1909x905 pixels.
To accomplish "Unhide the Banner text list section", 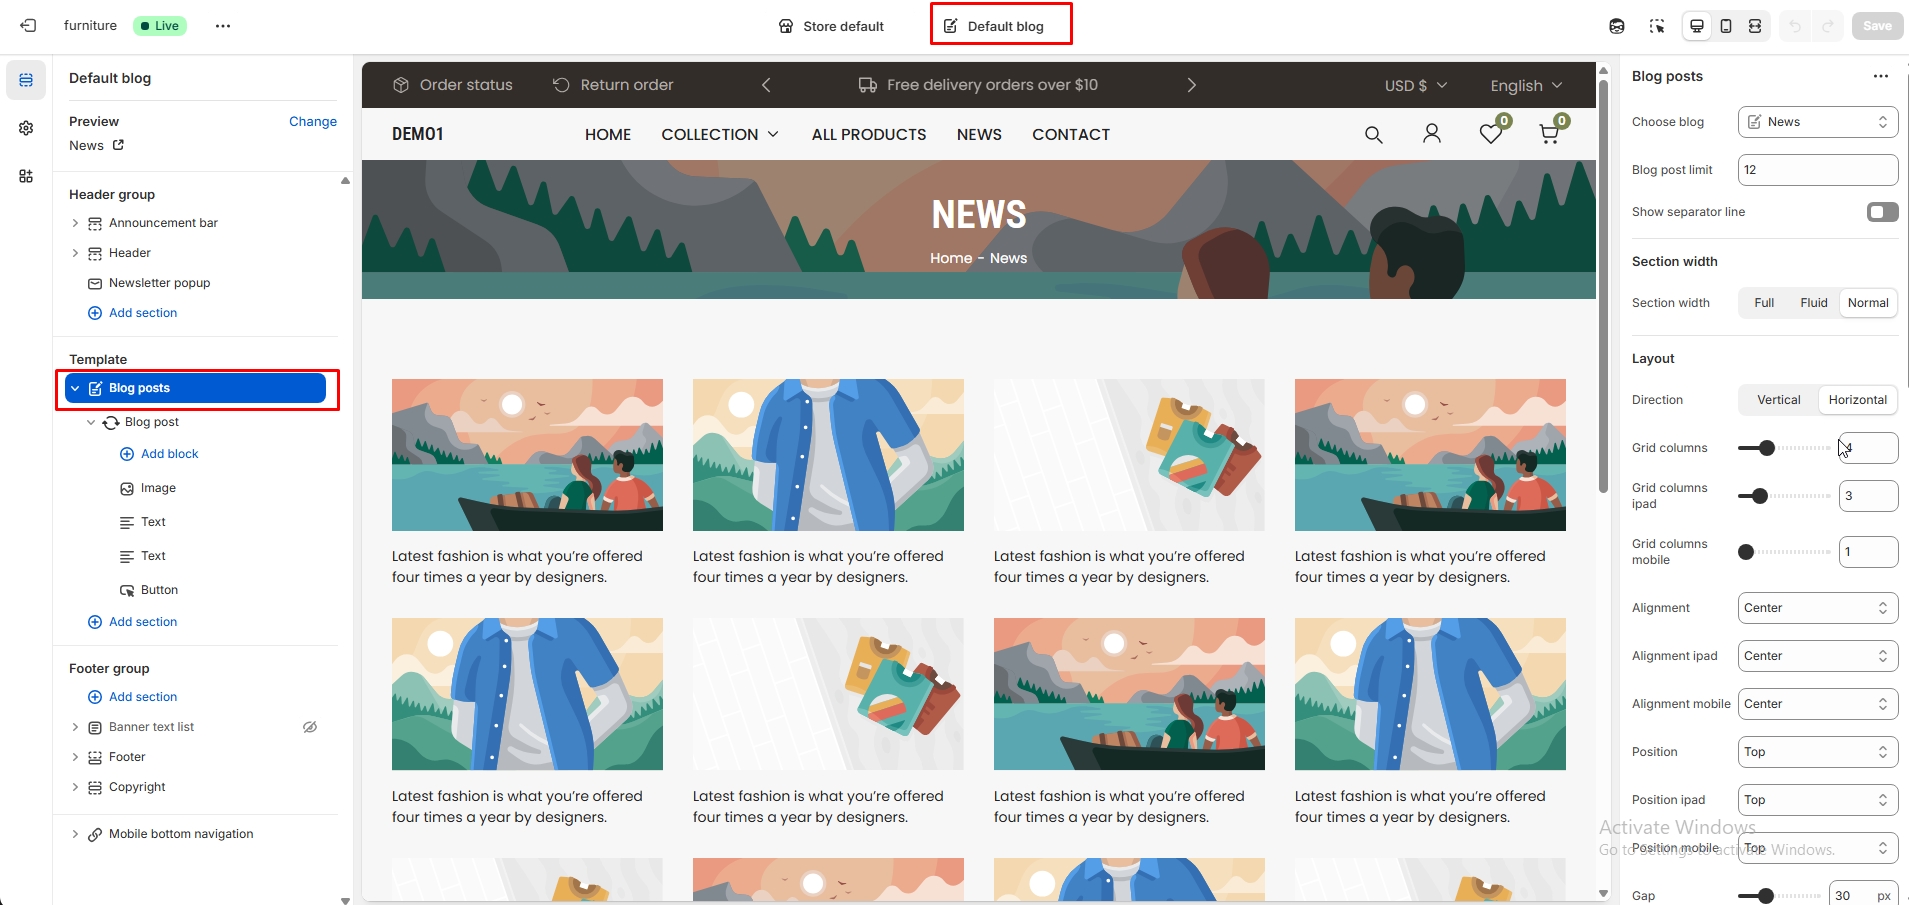I will 310,727.
